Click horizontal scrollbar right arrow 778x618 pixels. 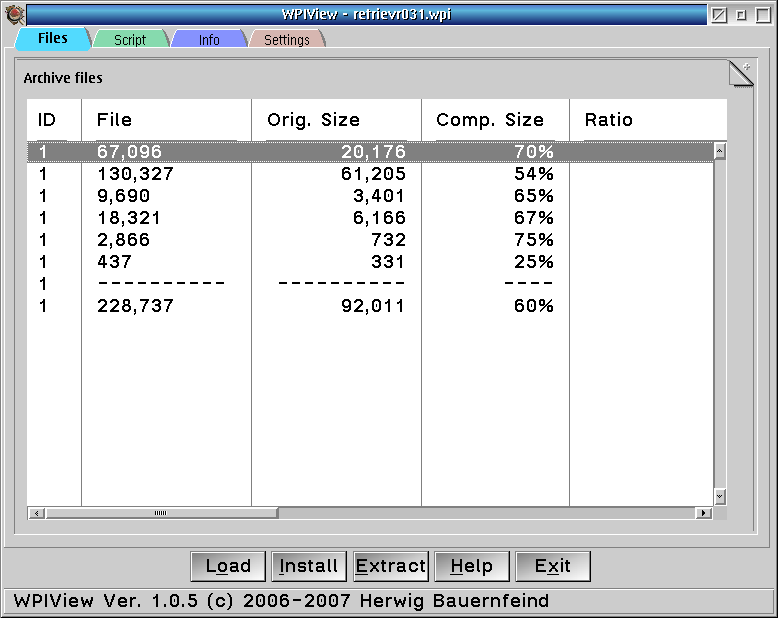point(704,513)
